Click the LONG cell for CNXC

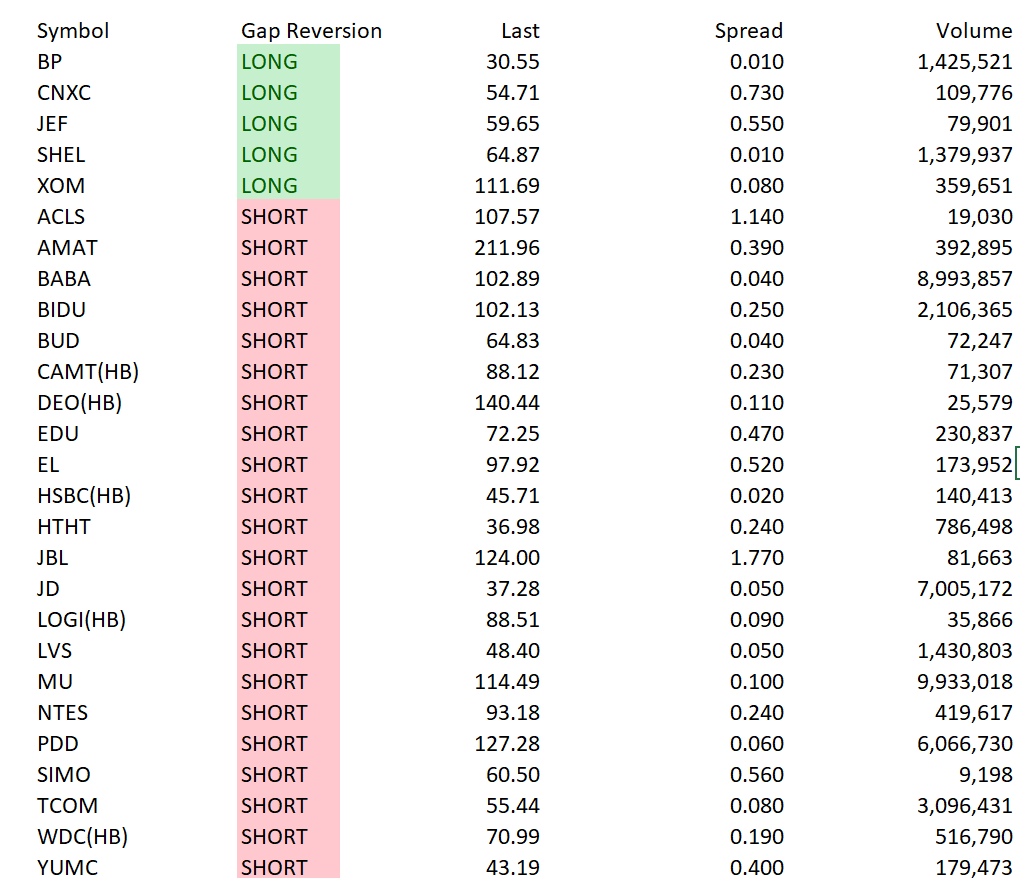click(x=288, y=92)
